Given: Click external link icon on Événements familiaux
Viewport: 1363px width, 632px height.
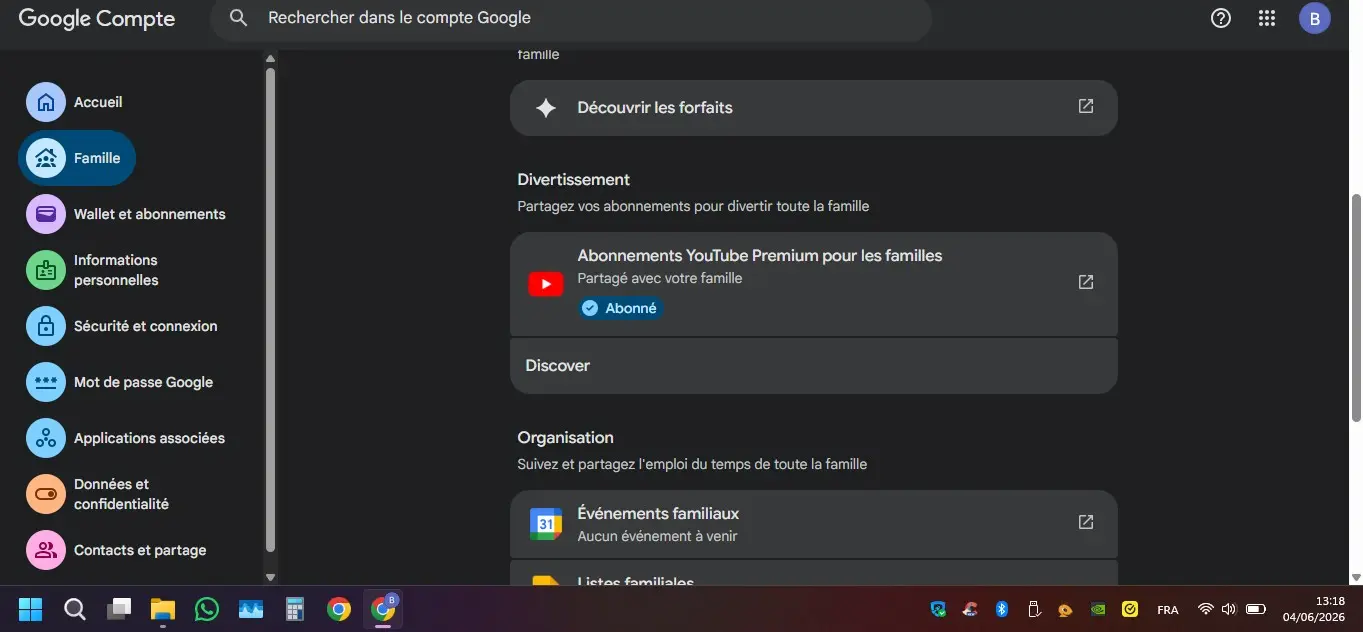Looking at the screenshot, I should coord(1086,522).
